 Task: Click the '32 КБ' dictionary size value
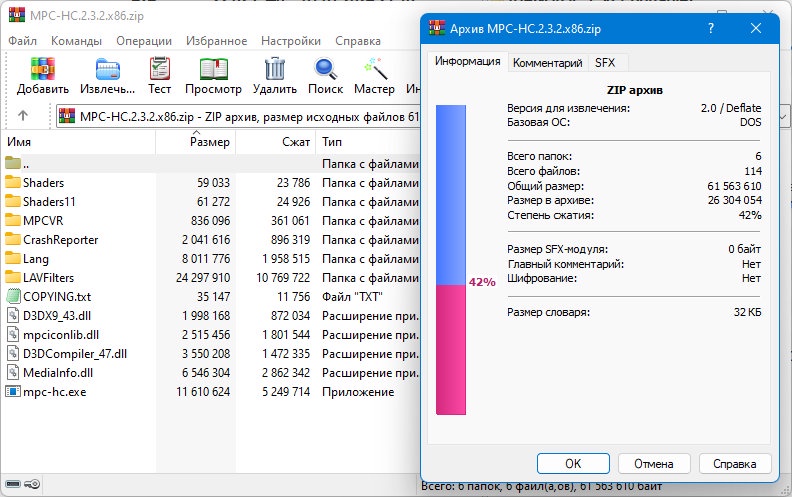747,312
